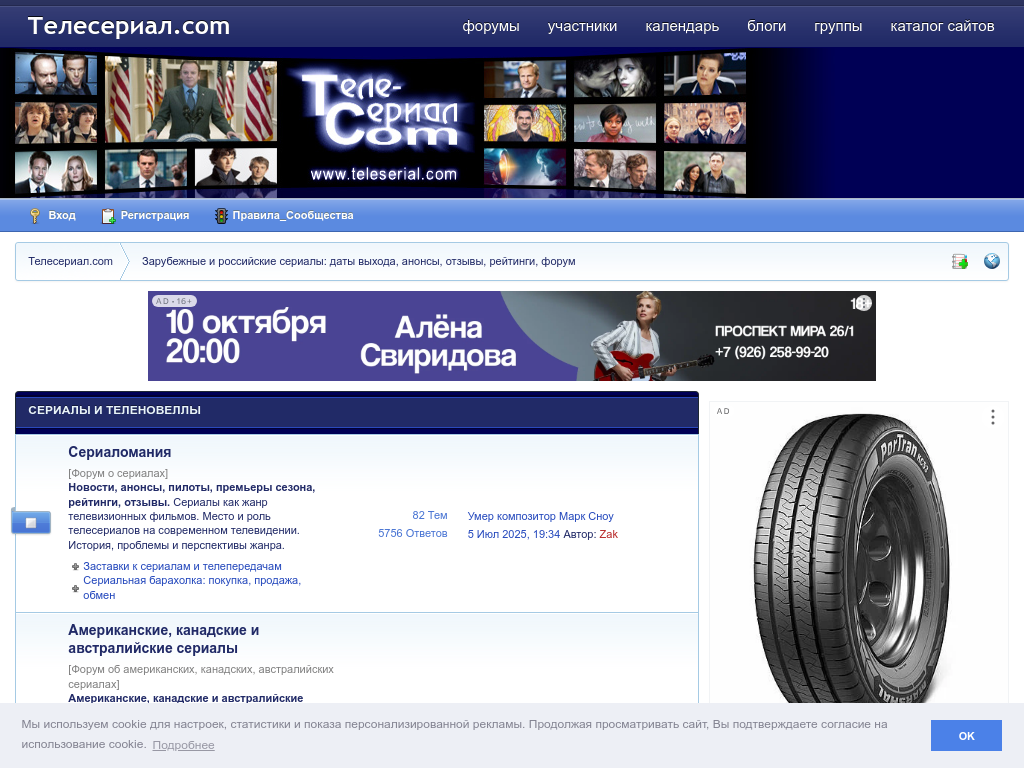Open the three-dot menu on tire ad

992,417
